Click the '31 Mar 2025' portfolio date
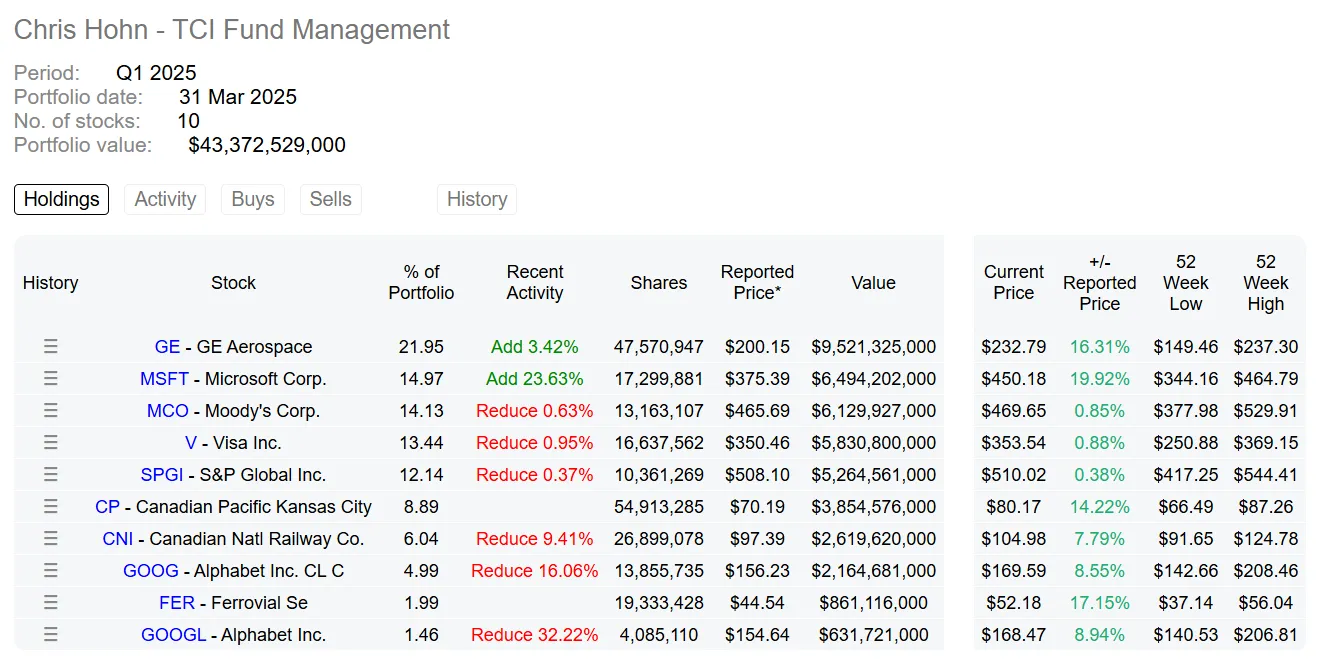 [x=238, y=97]
